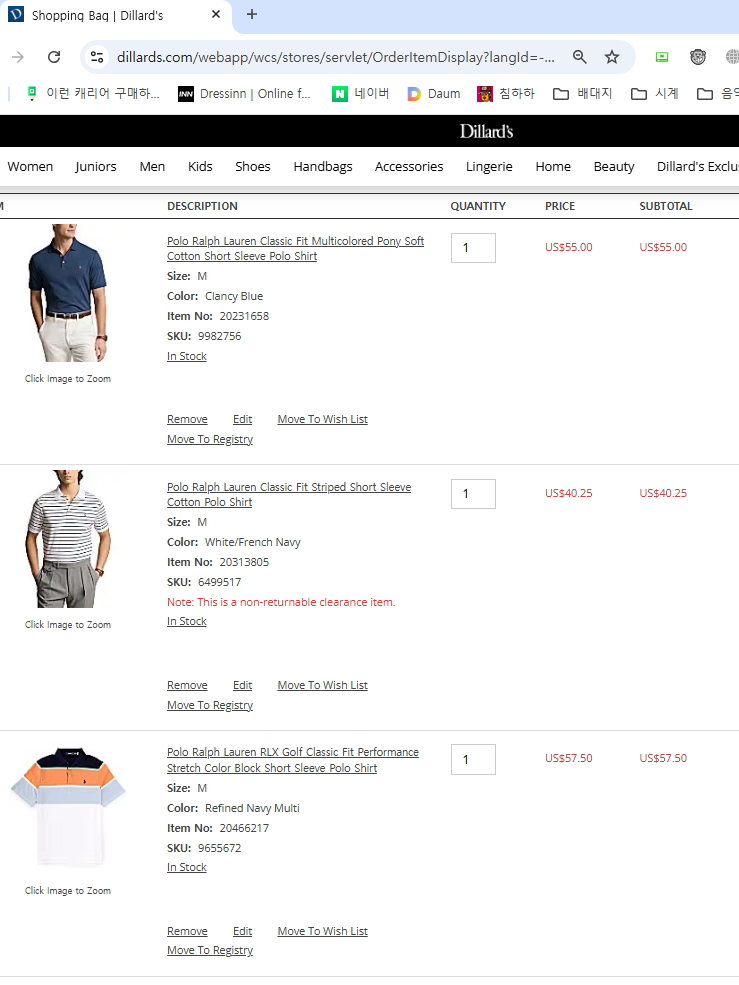Viewport: 739px width, 985px height.
Task: Click the Dillard's logo
Action: point(486,131)
